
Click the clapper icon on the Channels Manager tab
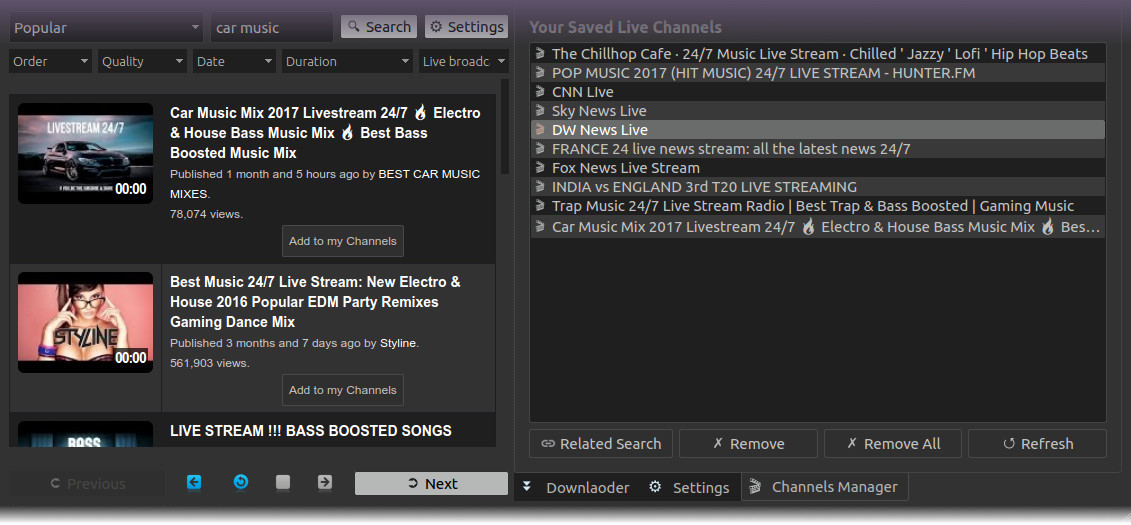[x=754, y=487]
